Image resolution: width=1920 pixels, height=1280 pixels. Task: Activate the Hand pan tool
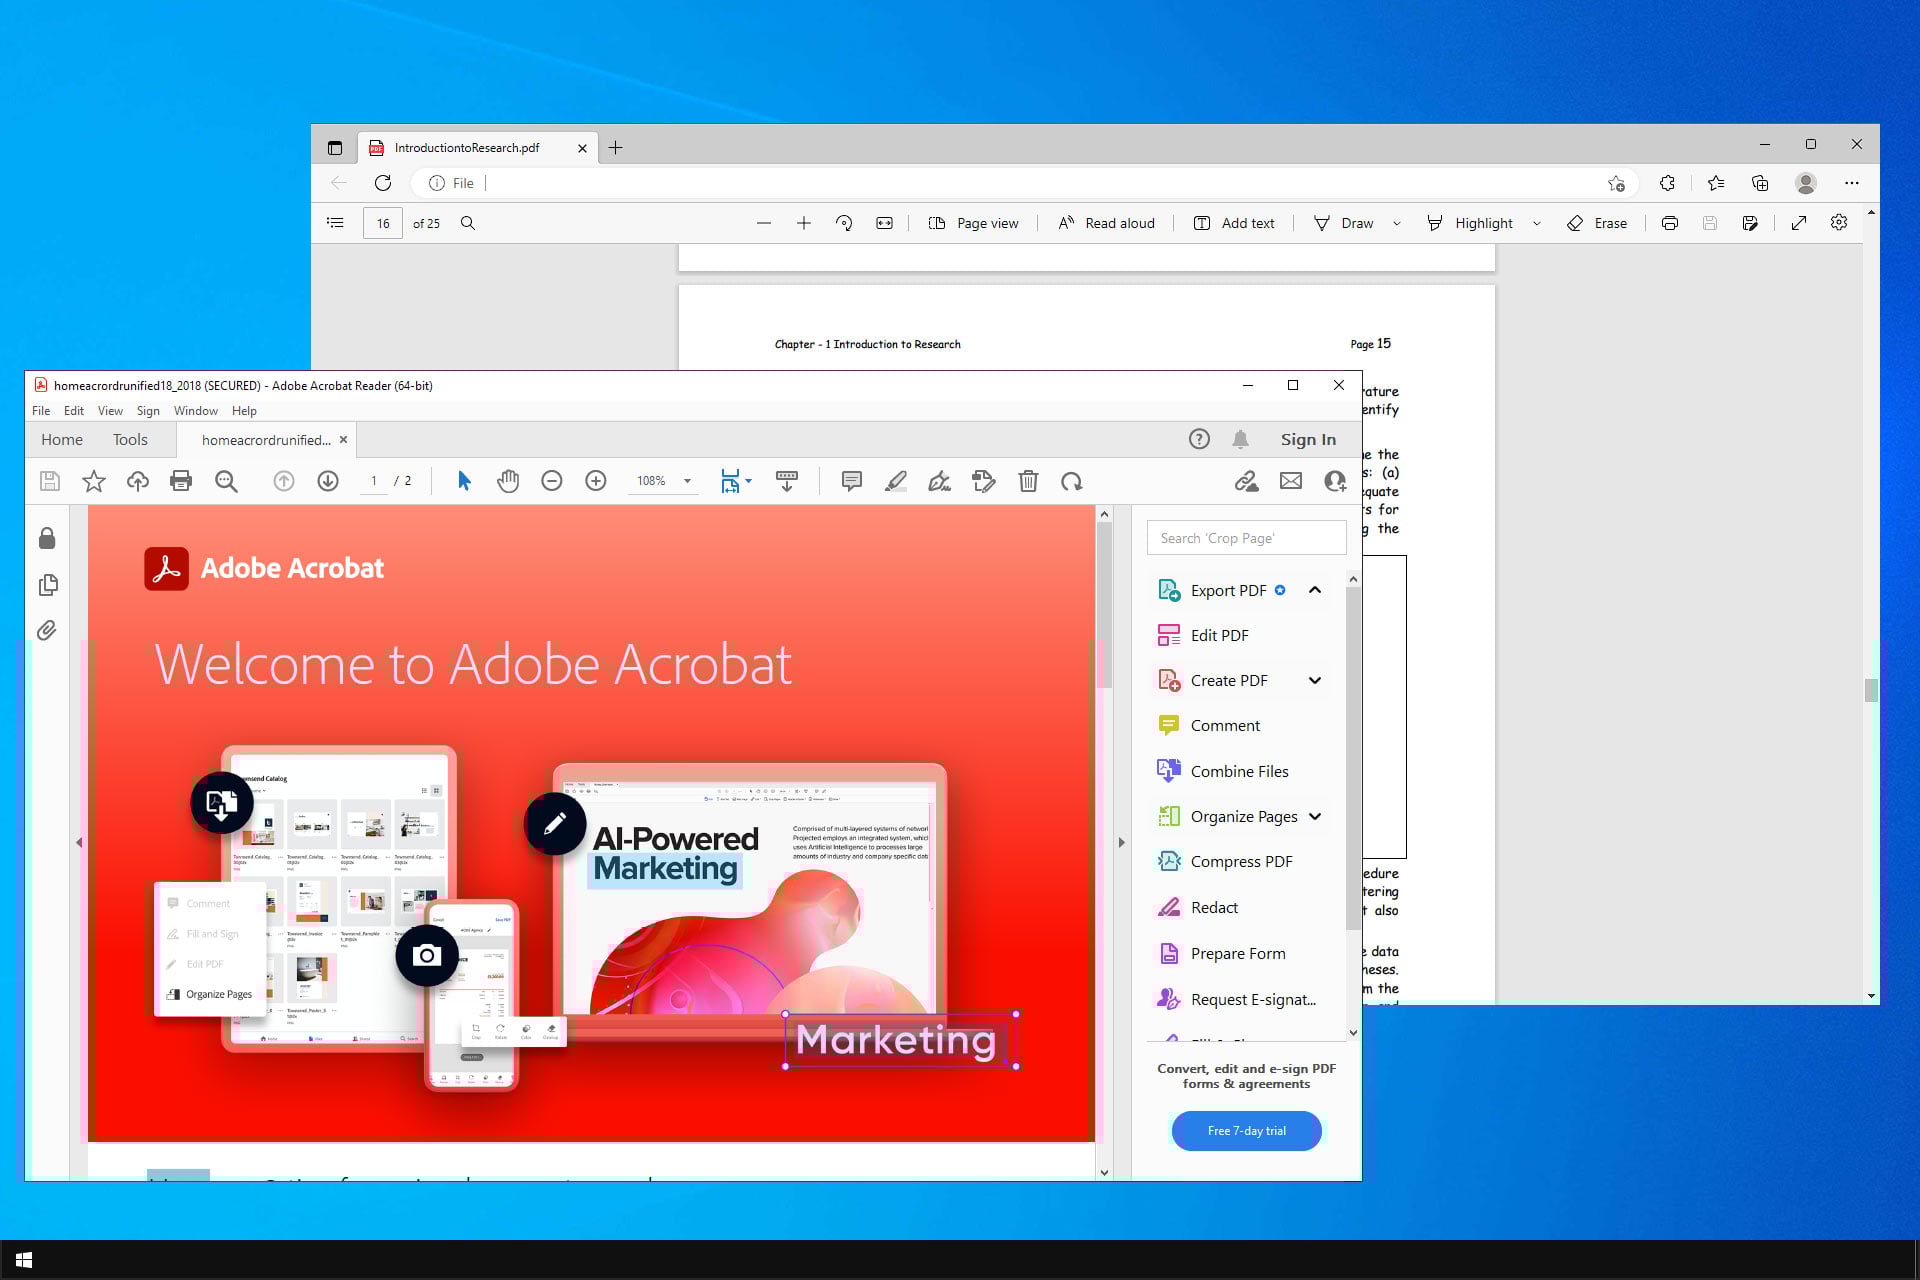pos(508,481)
